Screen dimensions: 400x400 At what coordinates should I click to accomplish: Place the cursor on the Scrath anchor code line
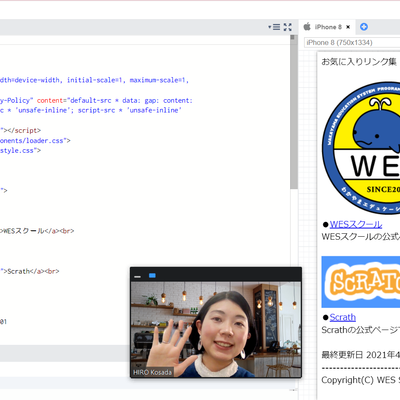[30, 271]
